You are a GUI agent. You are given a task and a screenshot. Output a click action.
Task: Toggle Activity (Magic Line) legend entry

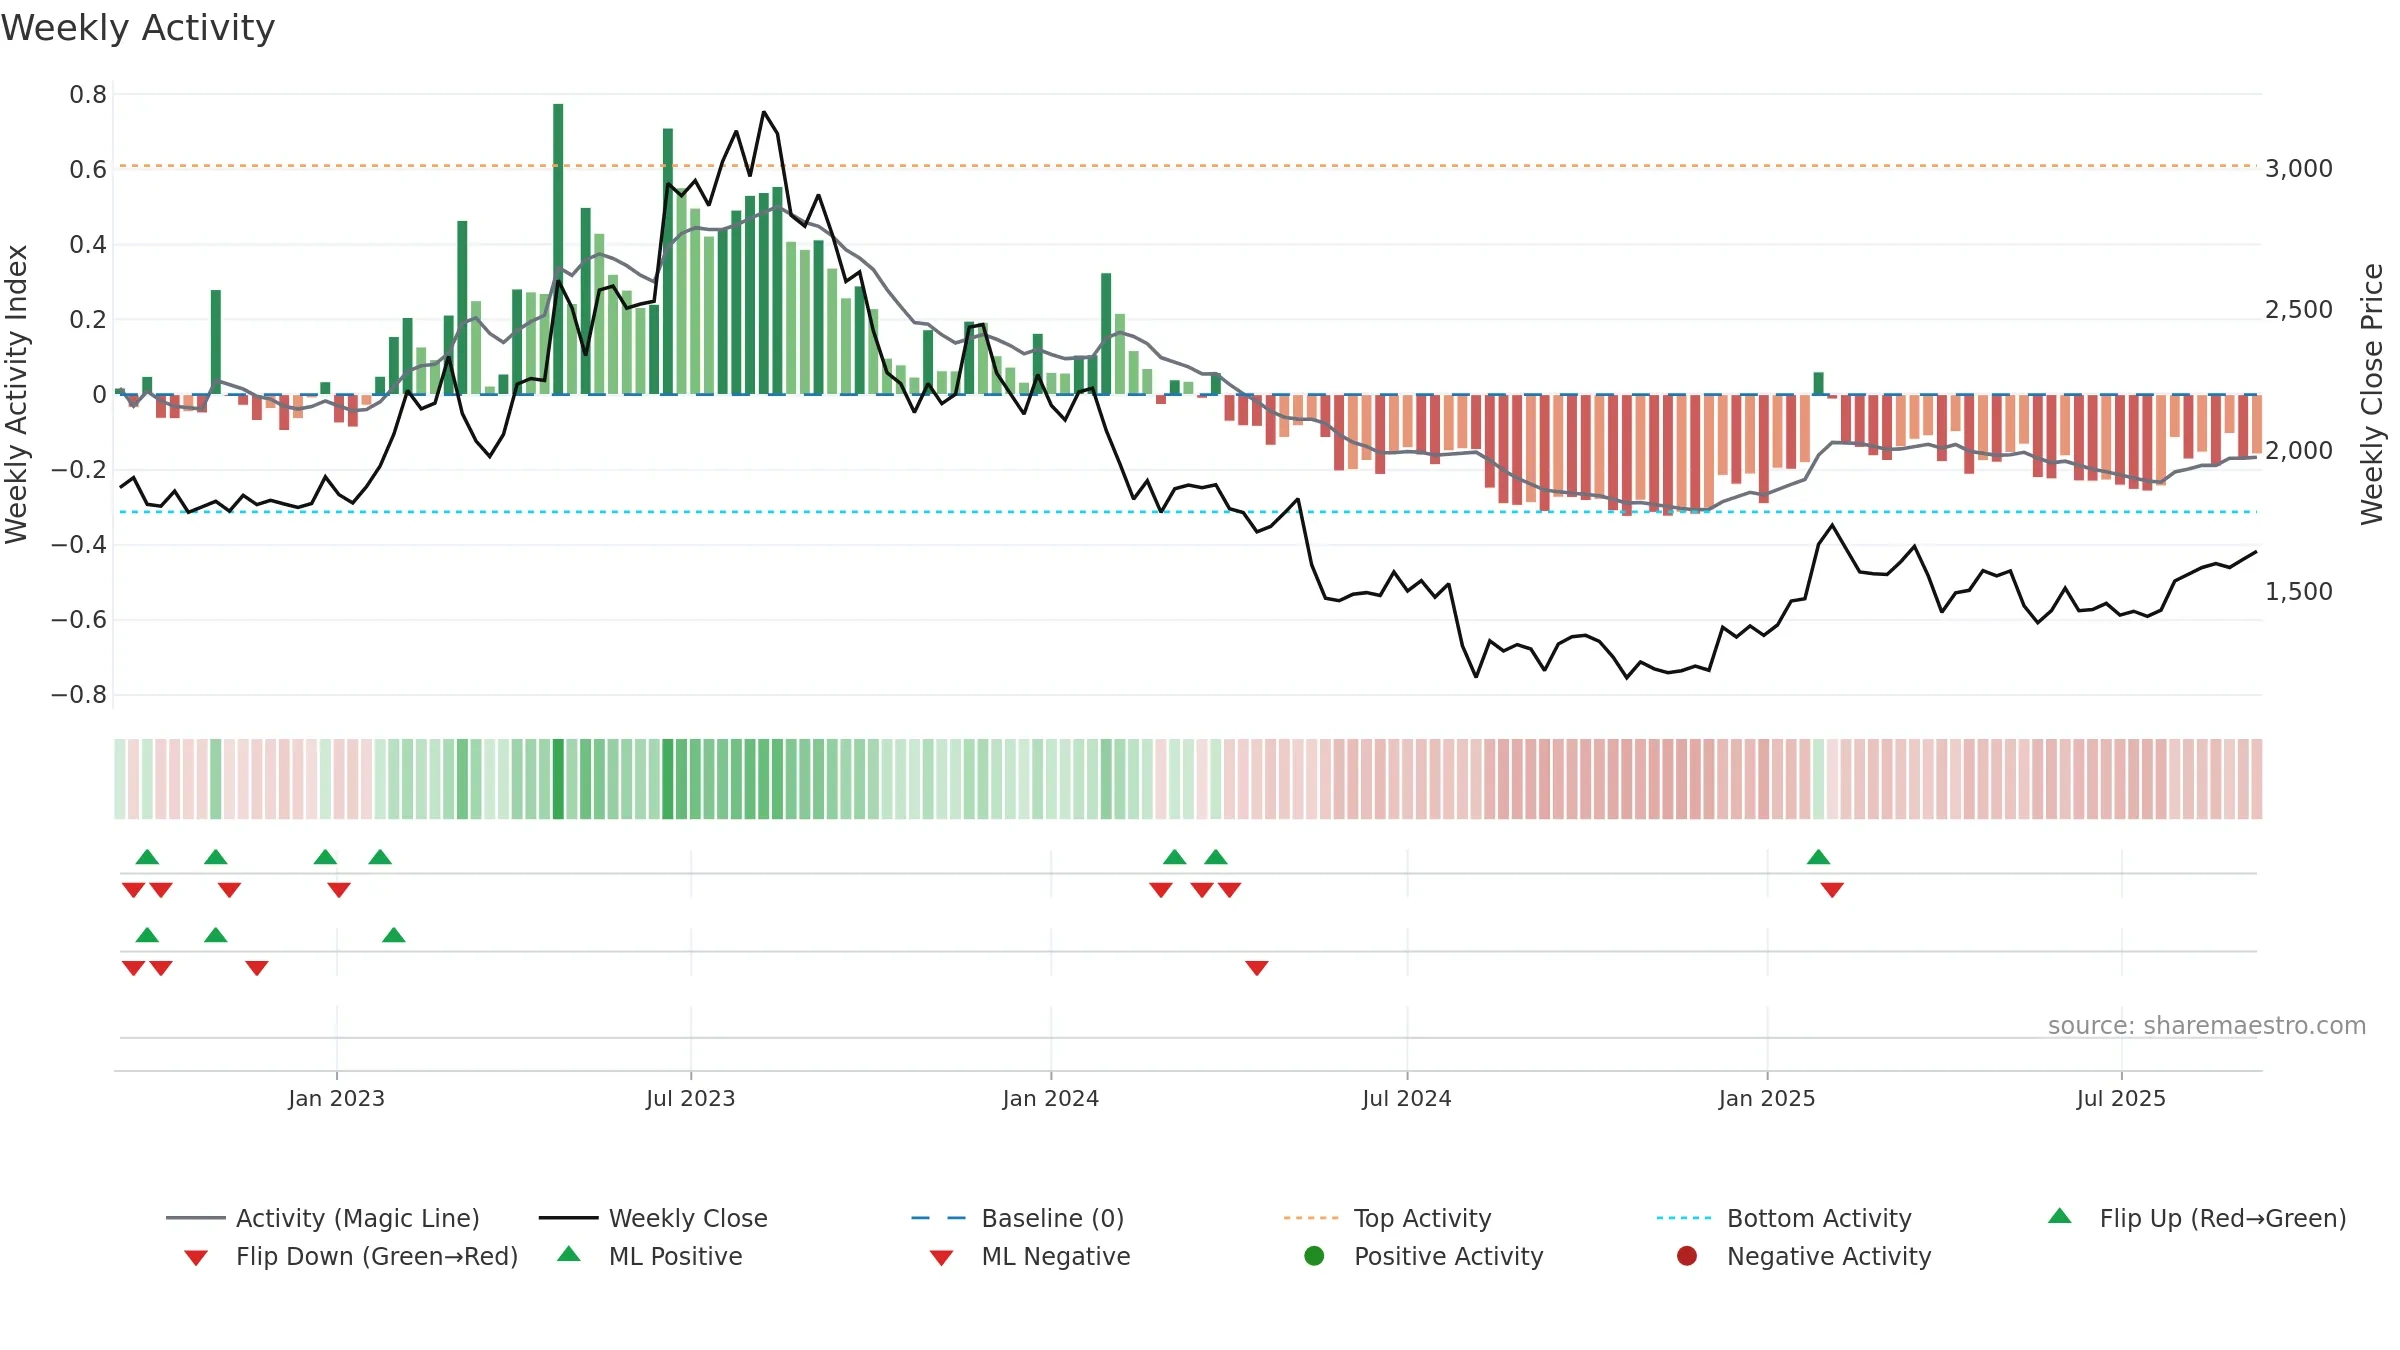[323, 1218]
